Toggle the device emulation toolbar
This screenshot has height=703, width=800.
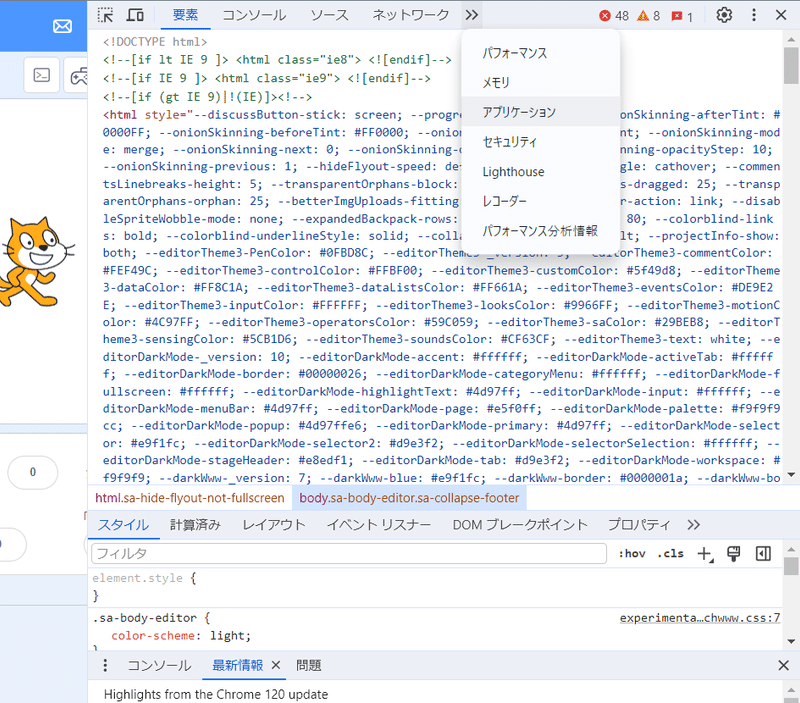137,15
